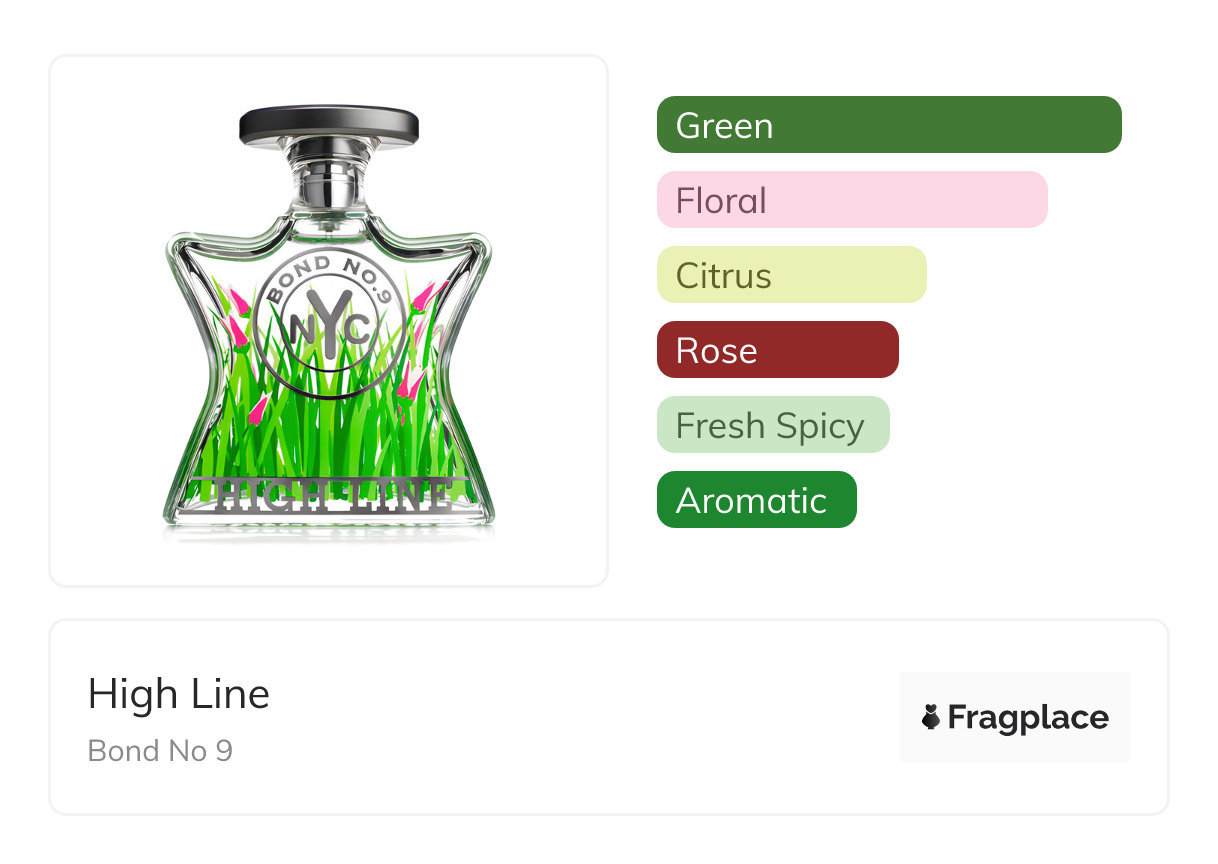Select the pink Floral accord bar
The image size is (1218, 864).
851,200
